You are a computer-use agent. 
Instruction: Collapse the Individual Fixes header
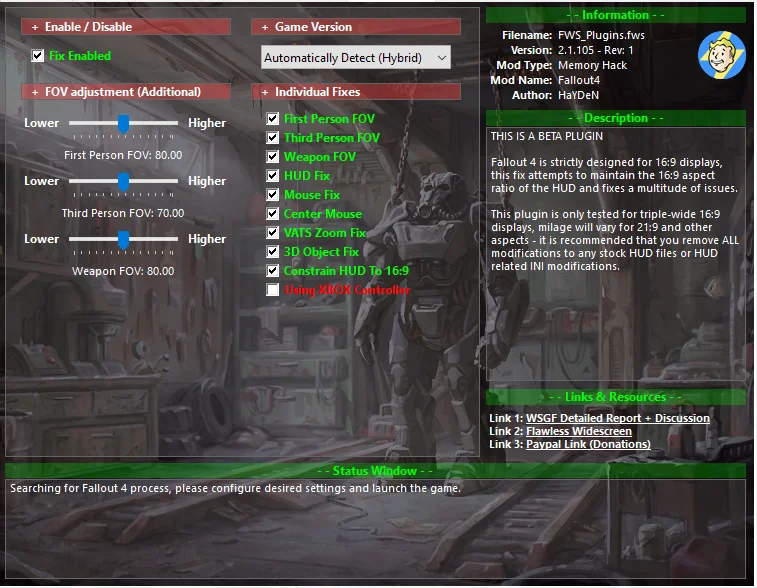point(356,92)
